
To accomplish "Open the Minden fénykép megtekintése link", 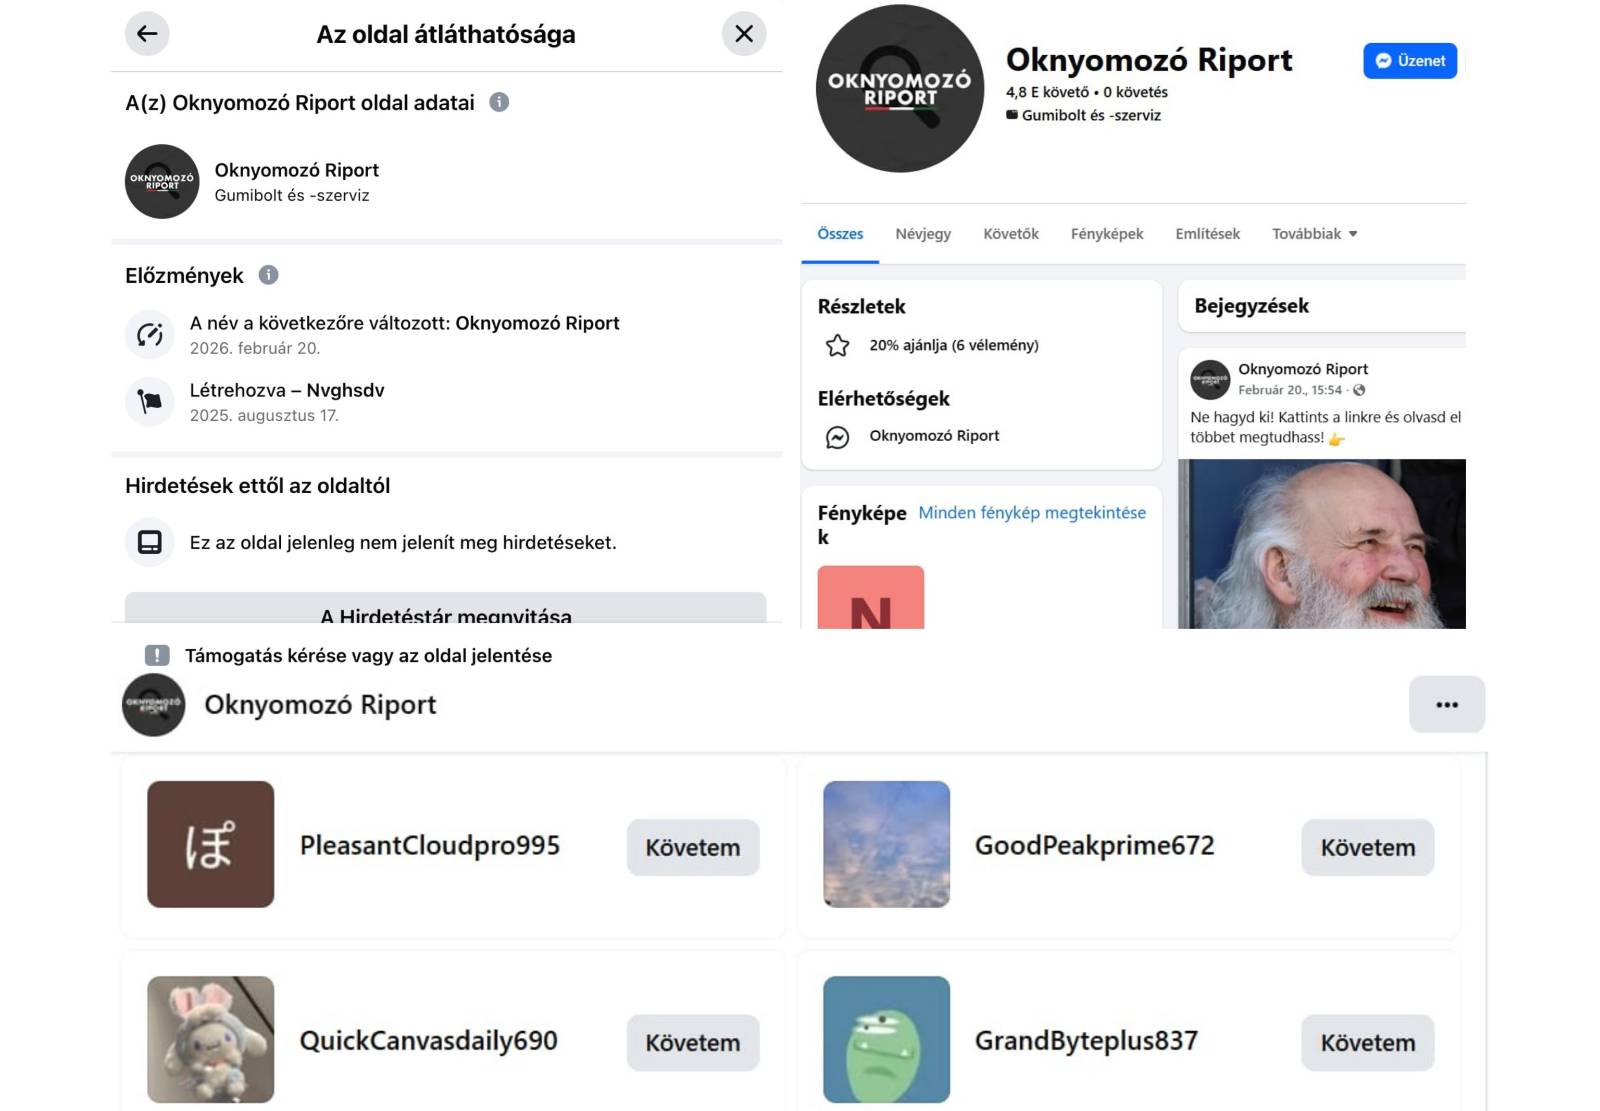I will coord(1032,513).
